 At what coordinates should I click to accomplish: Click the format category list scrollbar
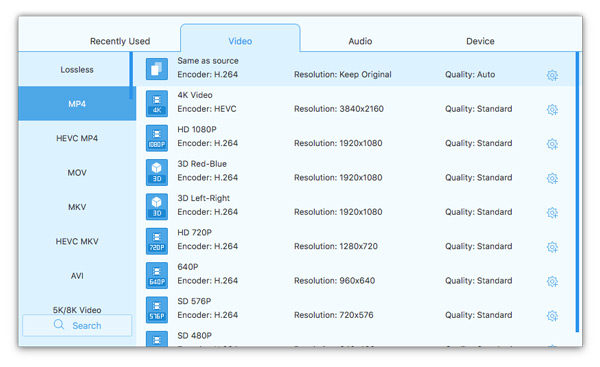point(131,75)
